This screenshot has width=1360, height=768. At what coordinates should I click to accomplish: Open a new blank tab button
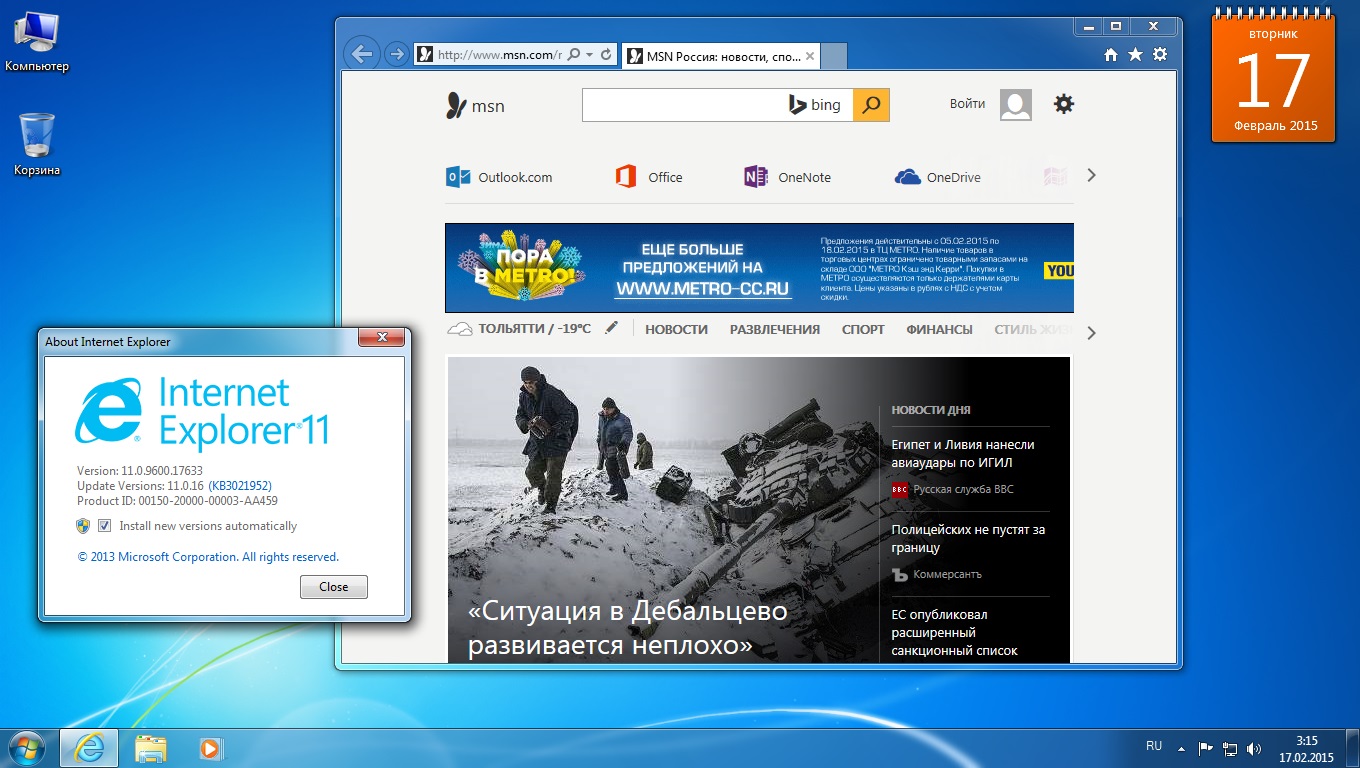pyautogui.click(x=834, y=56)
